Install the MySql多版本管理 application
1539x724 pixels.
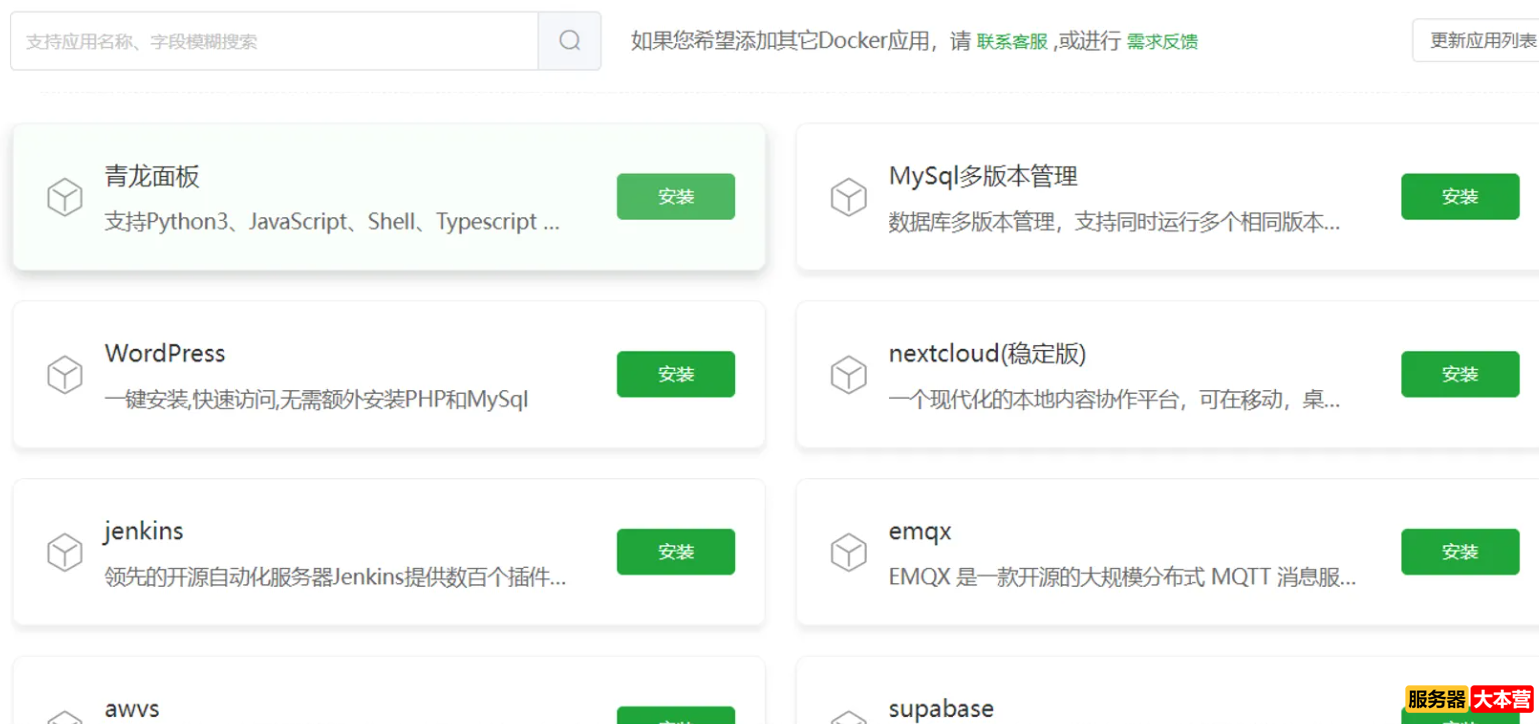click(x=1460, y=197)
